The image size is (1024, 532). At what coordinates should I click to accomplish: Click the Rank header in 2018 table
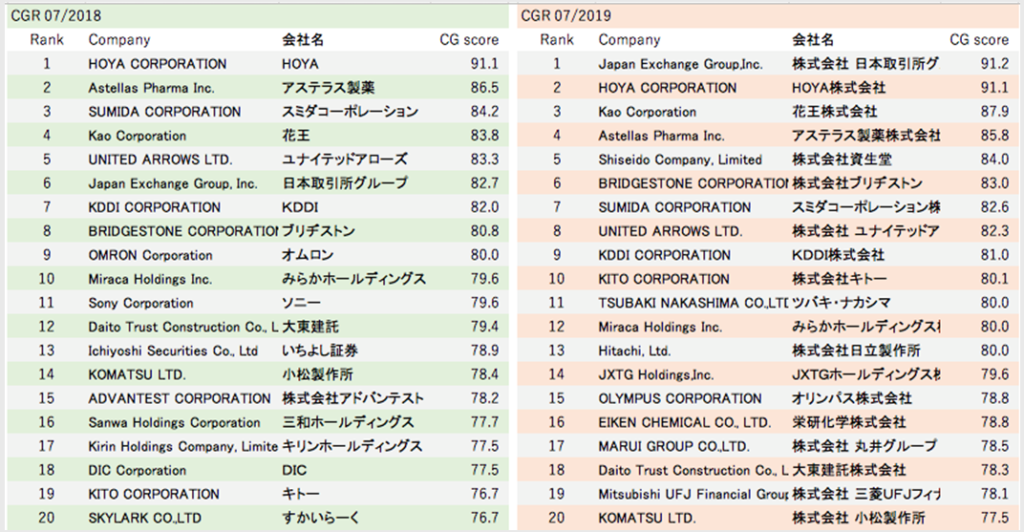pos(46,40)
